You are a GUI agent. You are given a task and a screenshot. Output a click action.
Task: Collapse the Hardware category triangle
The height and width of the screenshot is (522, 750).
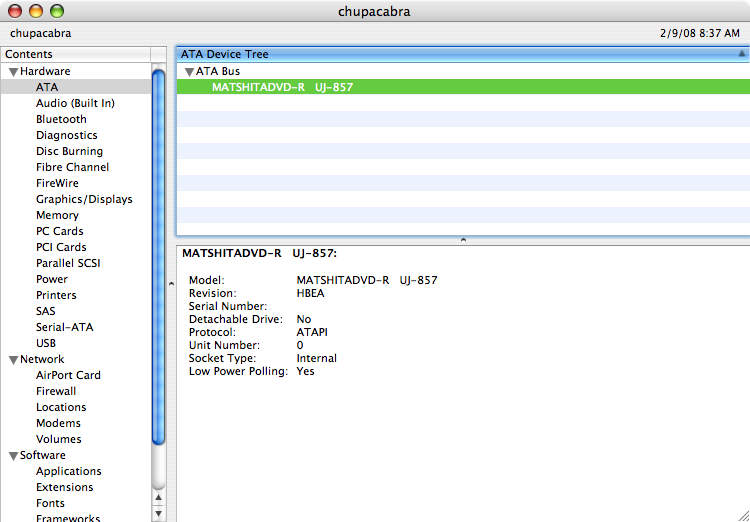(13, 72)
